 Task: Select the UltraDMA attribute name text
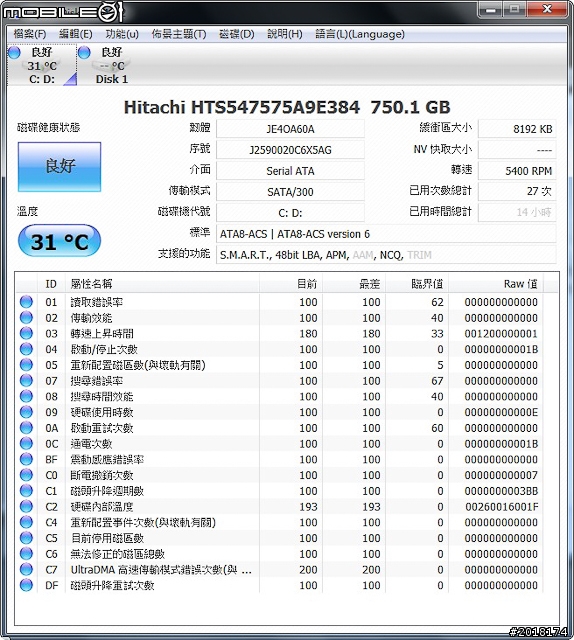click(x=161, y=569)
